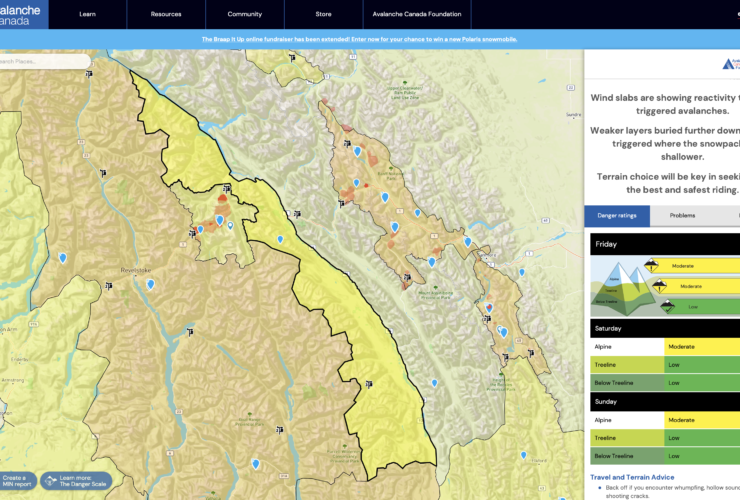
Task: Focus the Search Places input field
Action: pos(45,61)
